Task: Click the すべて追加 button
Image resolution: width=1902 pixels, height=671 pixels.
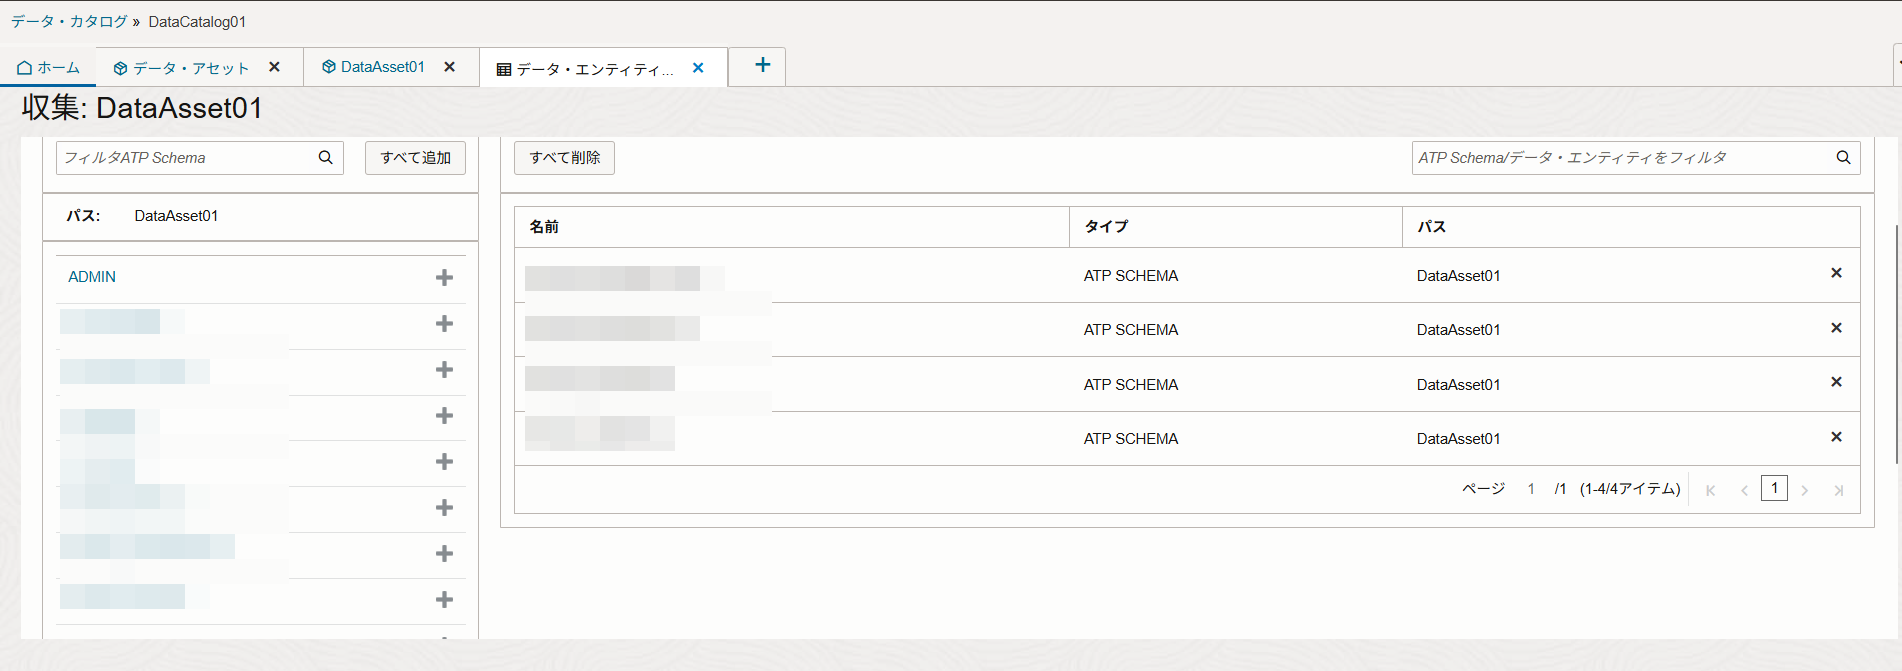Action: click(x=415, y=158)
